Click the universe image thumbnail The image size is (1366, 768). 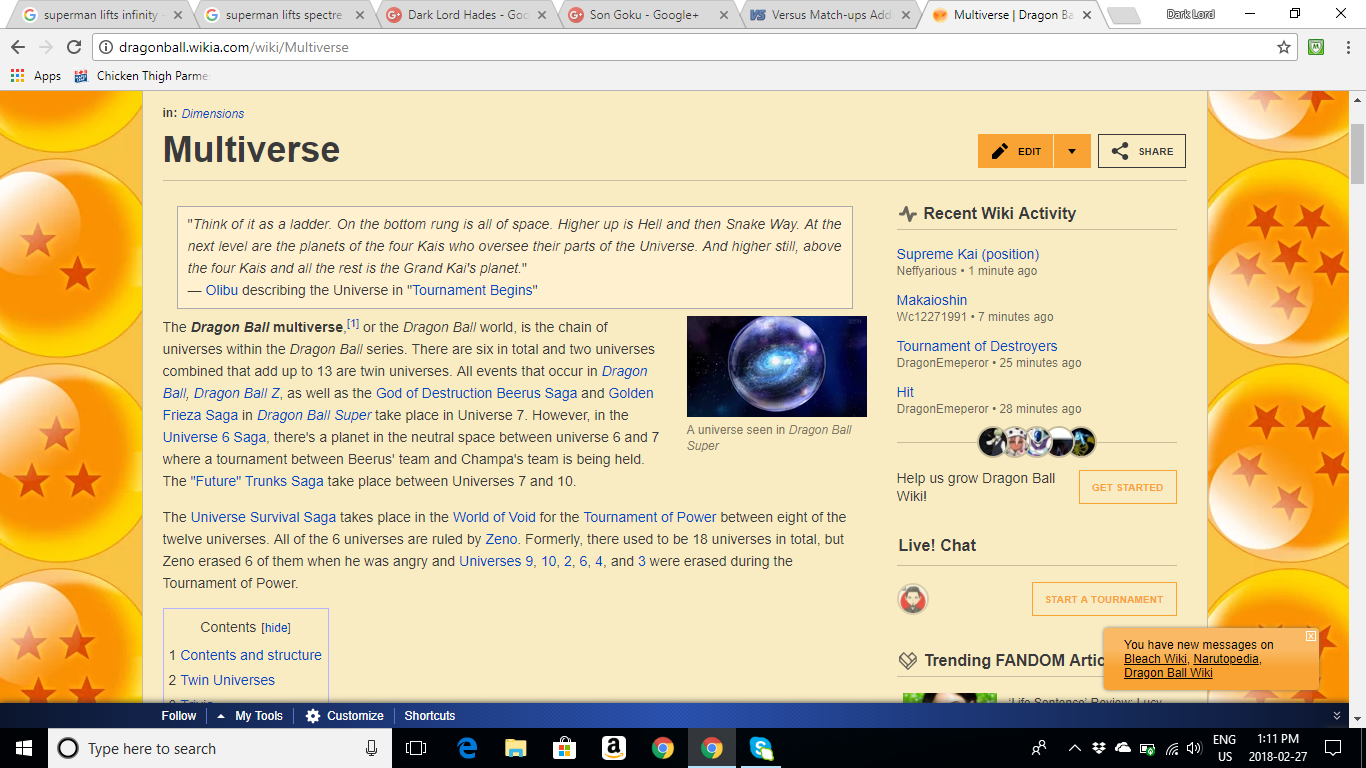(776, 366)
